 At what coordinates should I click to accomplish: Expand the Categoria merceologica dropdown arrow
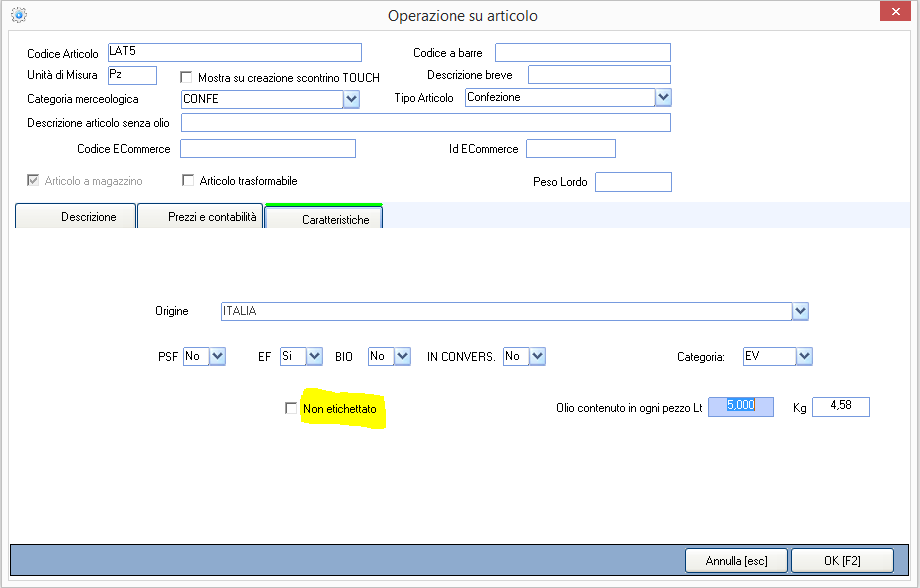pos(351,99)
